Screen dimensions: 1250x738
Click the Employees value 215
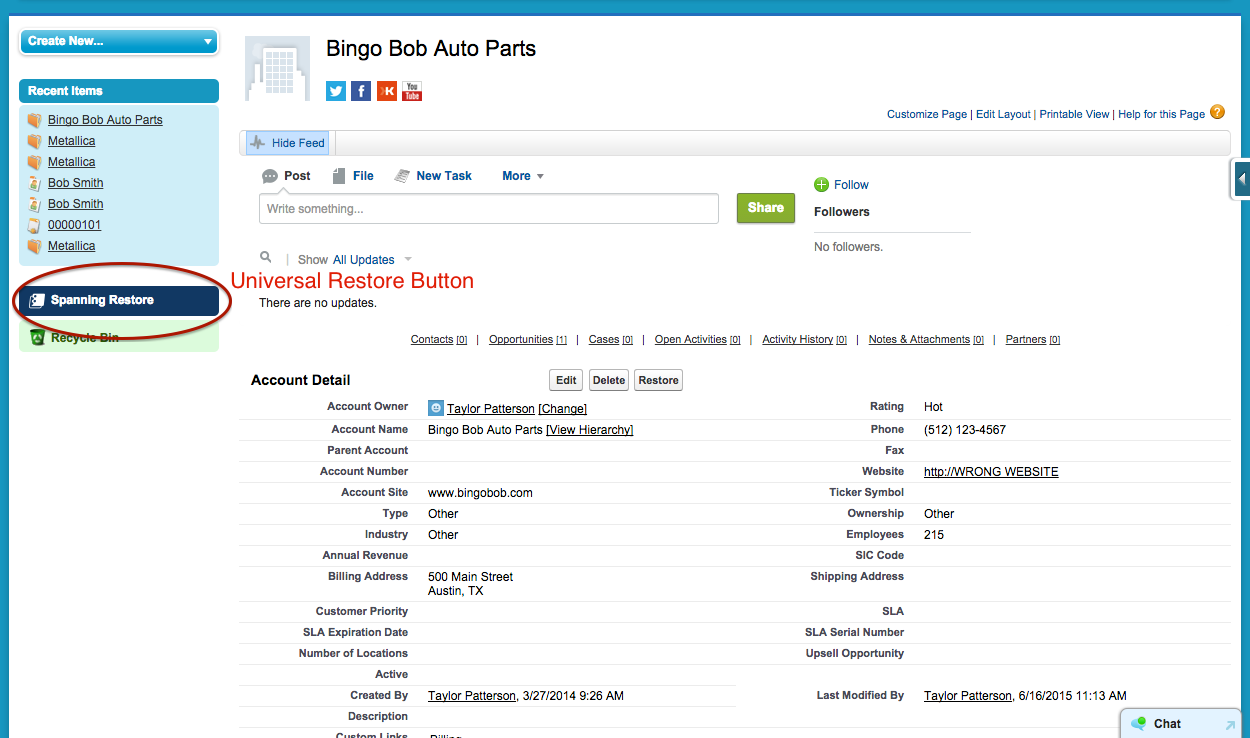click(934, 535)
